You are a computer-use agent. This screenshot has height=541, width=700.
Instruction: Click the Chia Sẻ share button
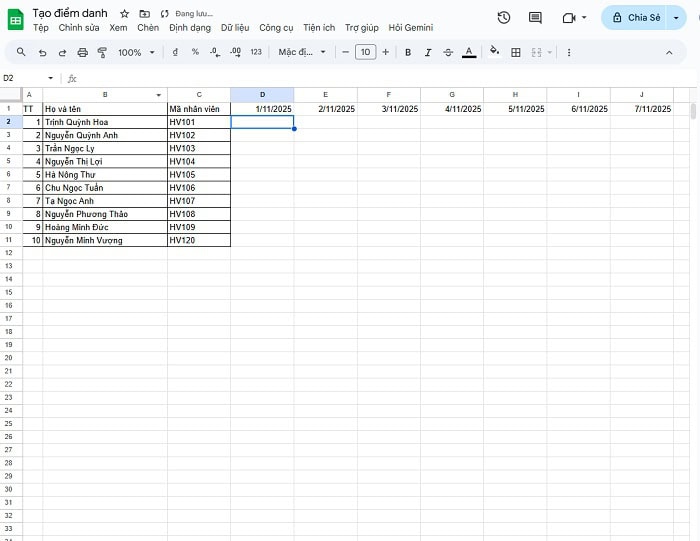click(x=634, y=17)
